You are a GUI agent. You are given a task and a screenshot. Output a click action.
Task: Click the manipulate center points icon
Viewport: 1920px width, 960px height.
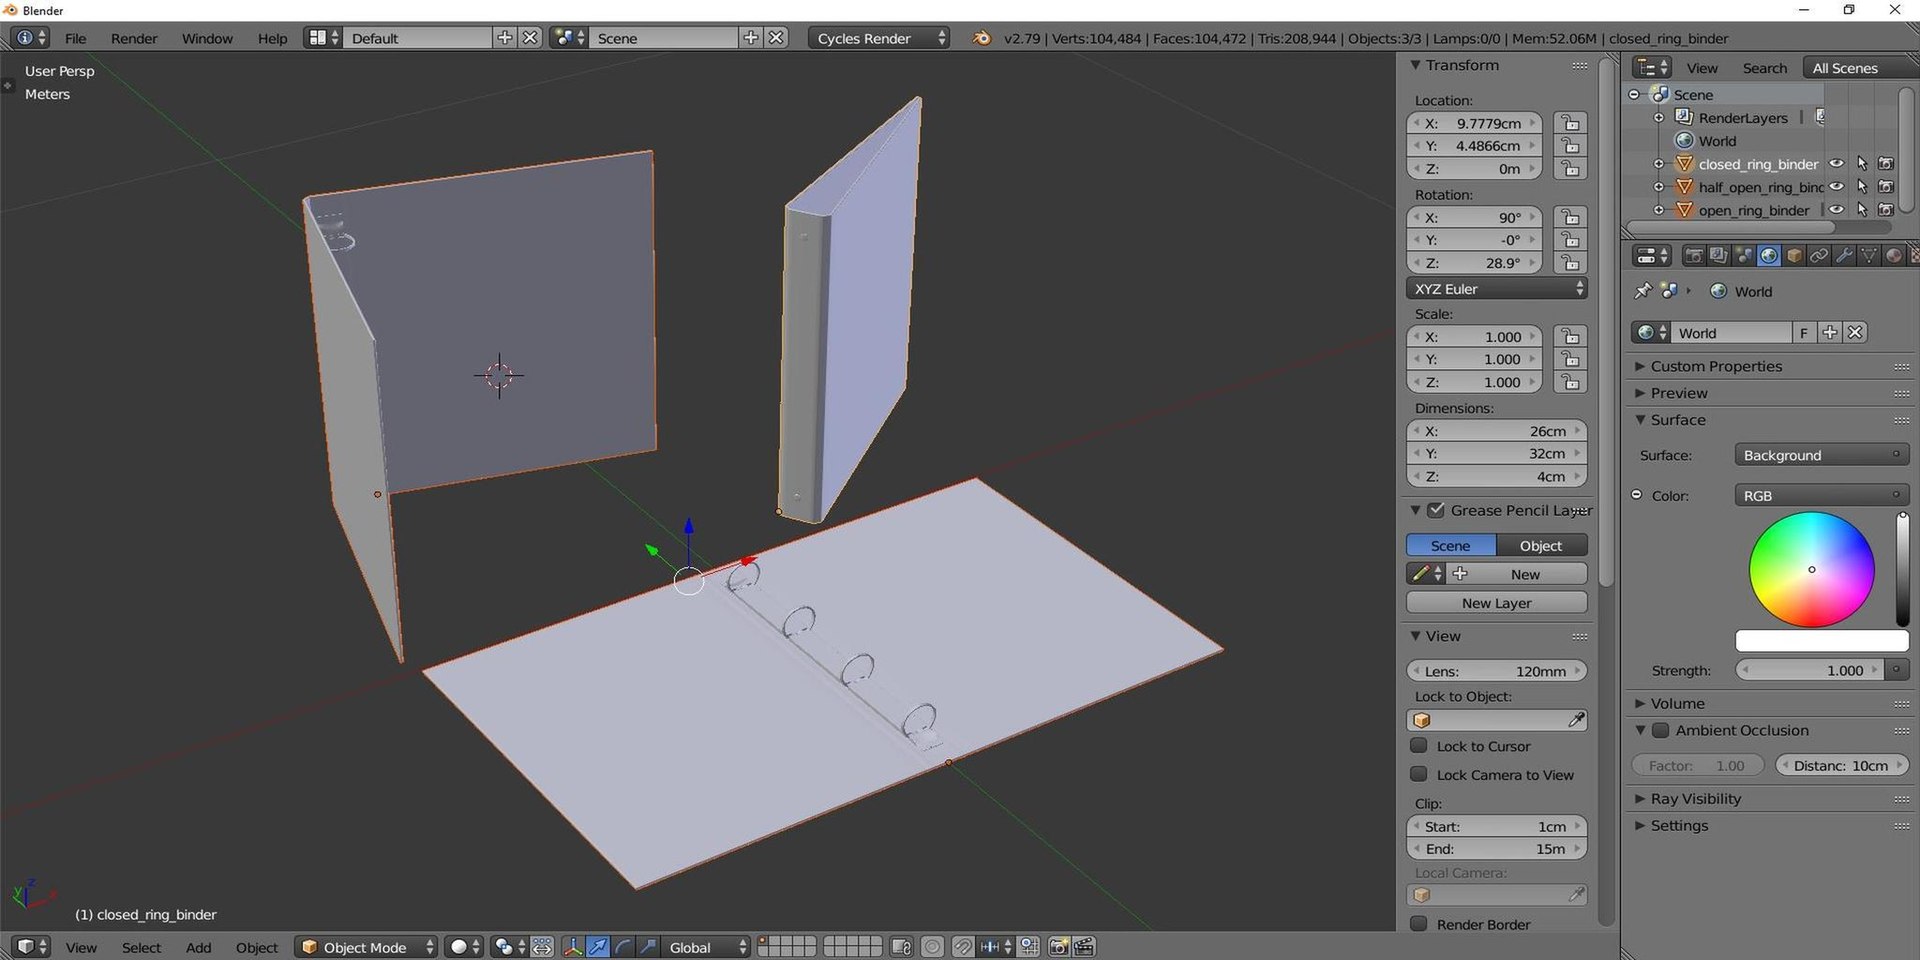(x=542, y=947)
